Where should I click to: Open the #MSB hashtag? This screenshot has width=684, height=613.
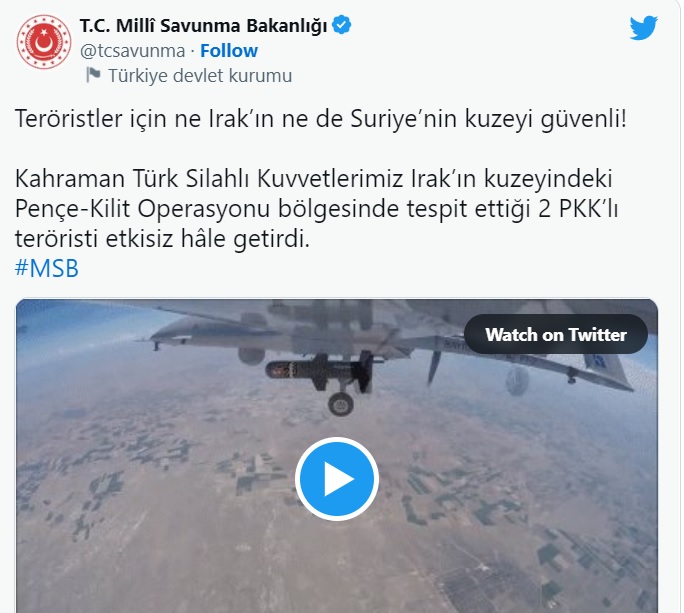47,268
